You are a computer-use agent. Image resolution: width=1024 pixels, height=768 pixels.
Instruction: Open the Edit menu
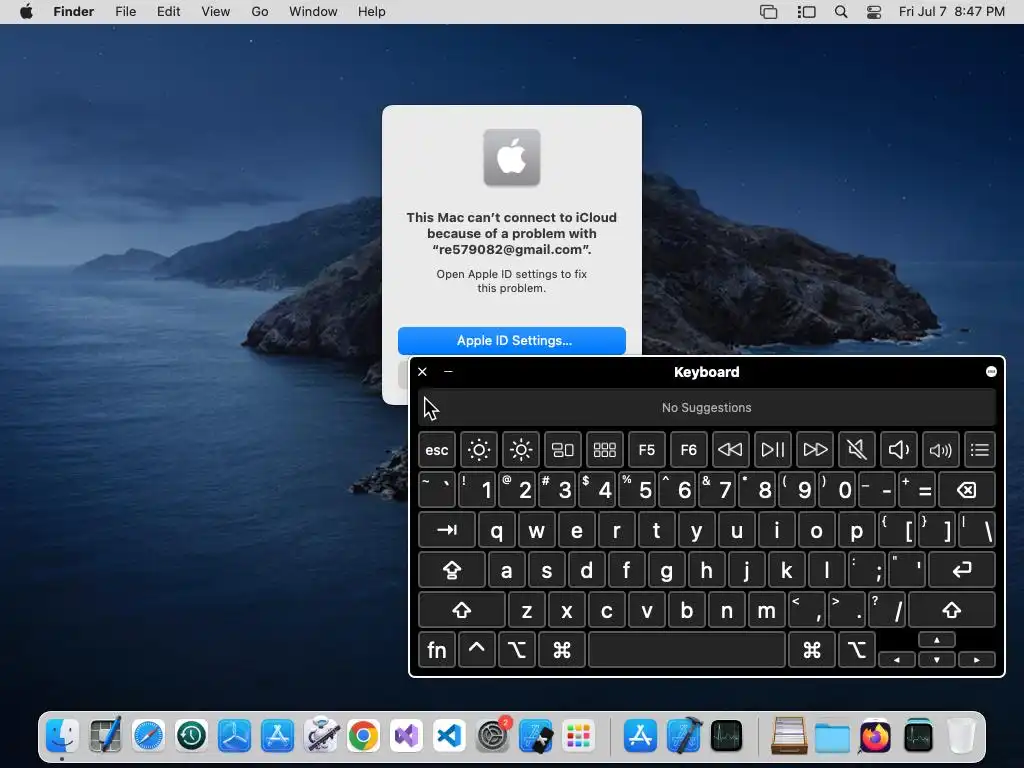tap(168, 12)
